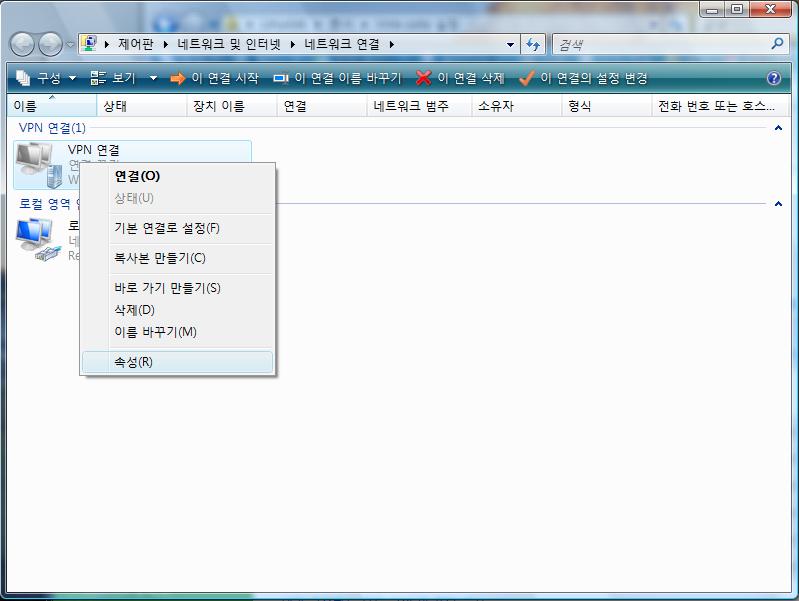Click the 네트워크 및 인터넷 breadcrumb
The width and height of the screenshot is (799, 601).
tap(246, 45)
